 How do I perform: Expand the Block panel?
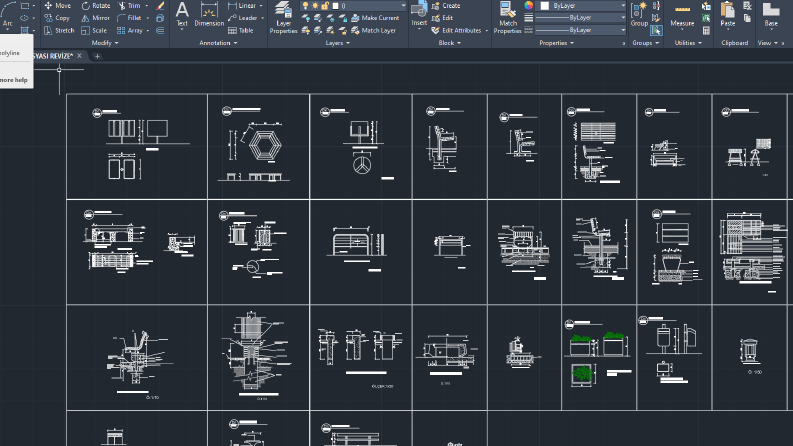[450, 43]
